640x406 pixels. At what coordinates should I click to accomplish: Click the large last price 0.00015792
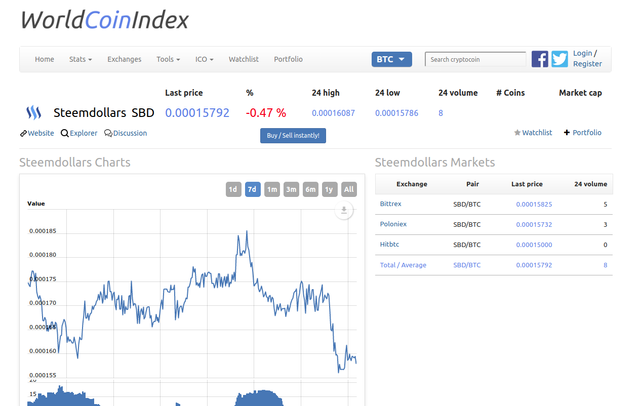(x=197, y=113)
